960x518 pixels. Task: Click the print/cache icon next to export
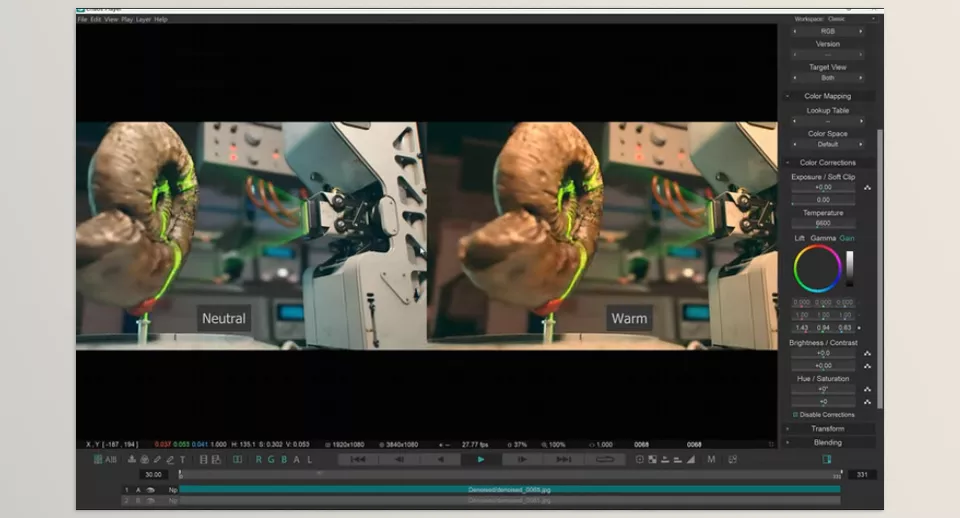144,459
